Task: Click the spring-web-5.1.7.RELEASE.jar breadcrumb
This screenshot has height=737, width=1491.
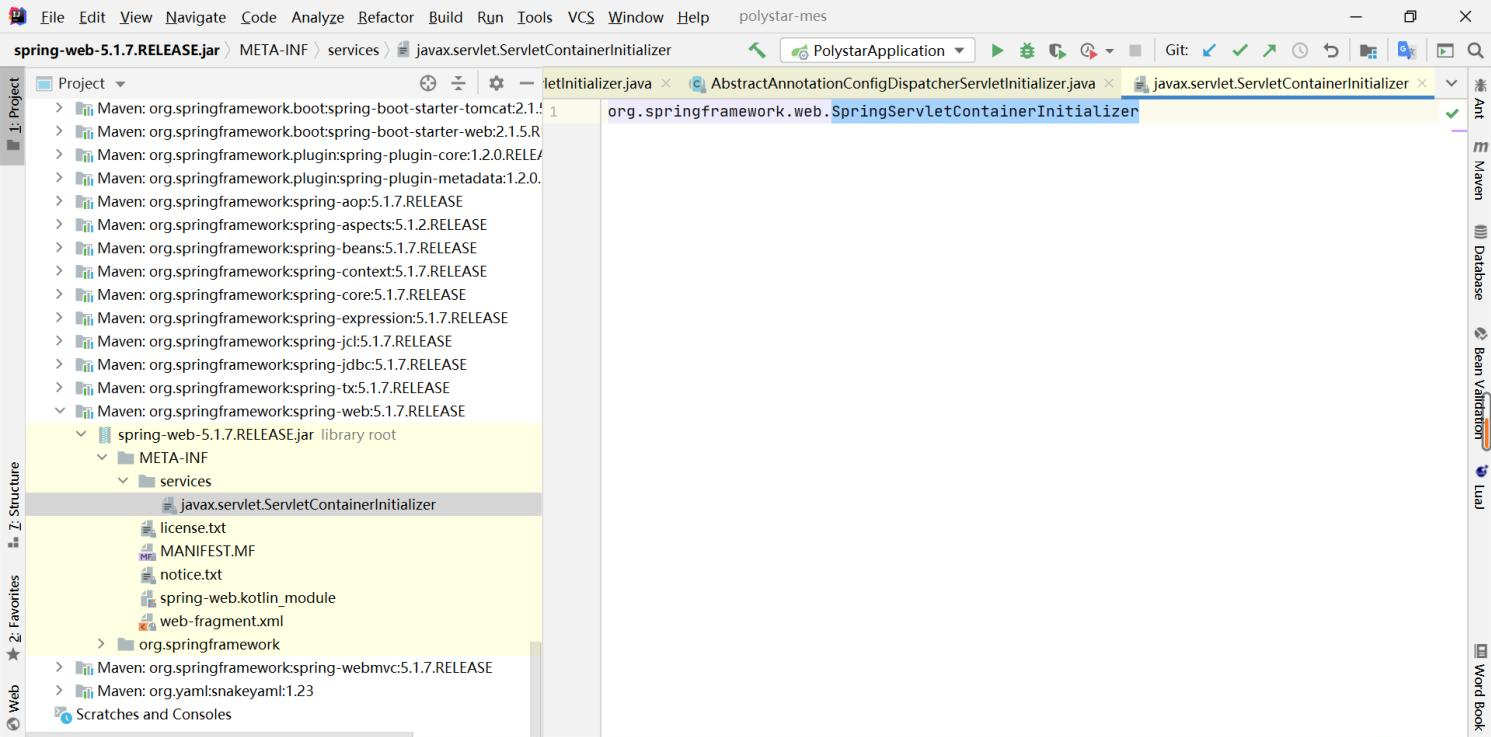Action: (x=117, y=50)
